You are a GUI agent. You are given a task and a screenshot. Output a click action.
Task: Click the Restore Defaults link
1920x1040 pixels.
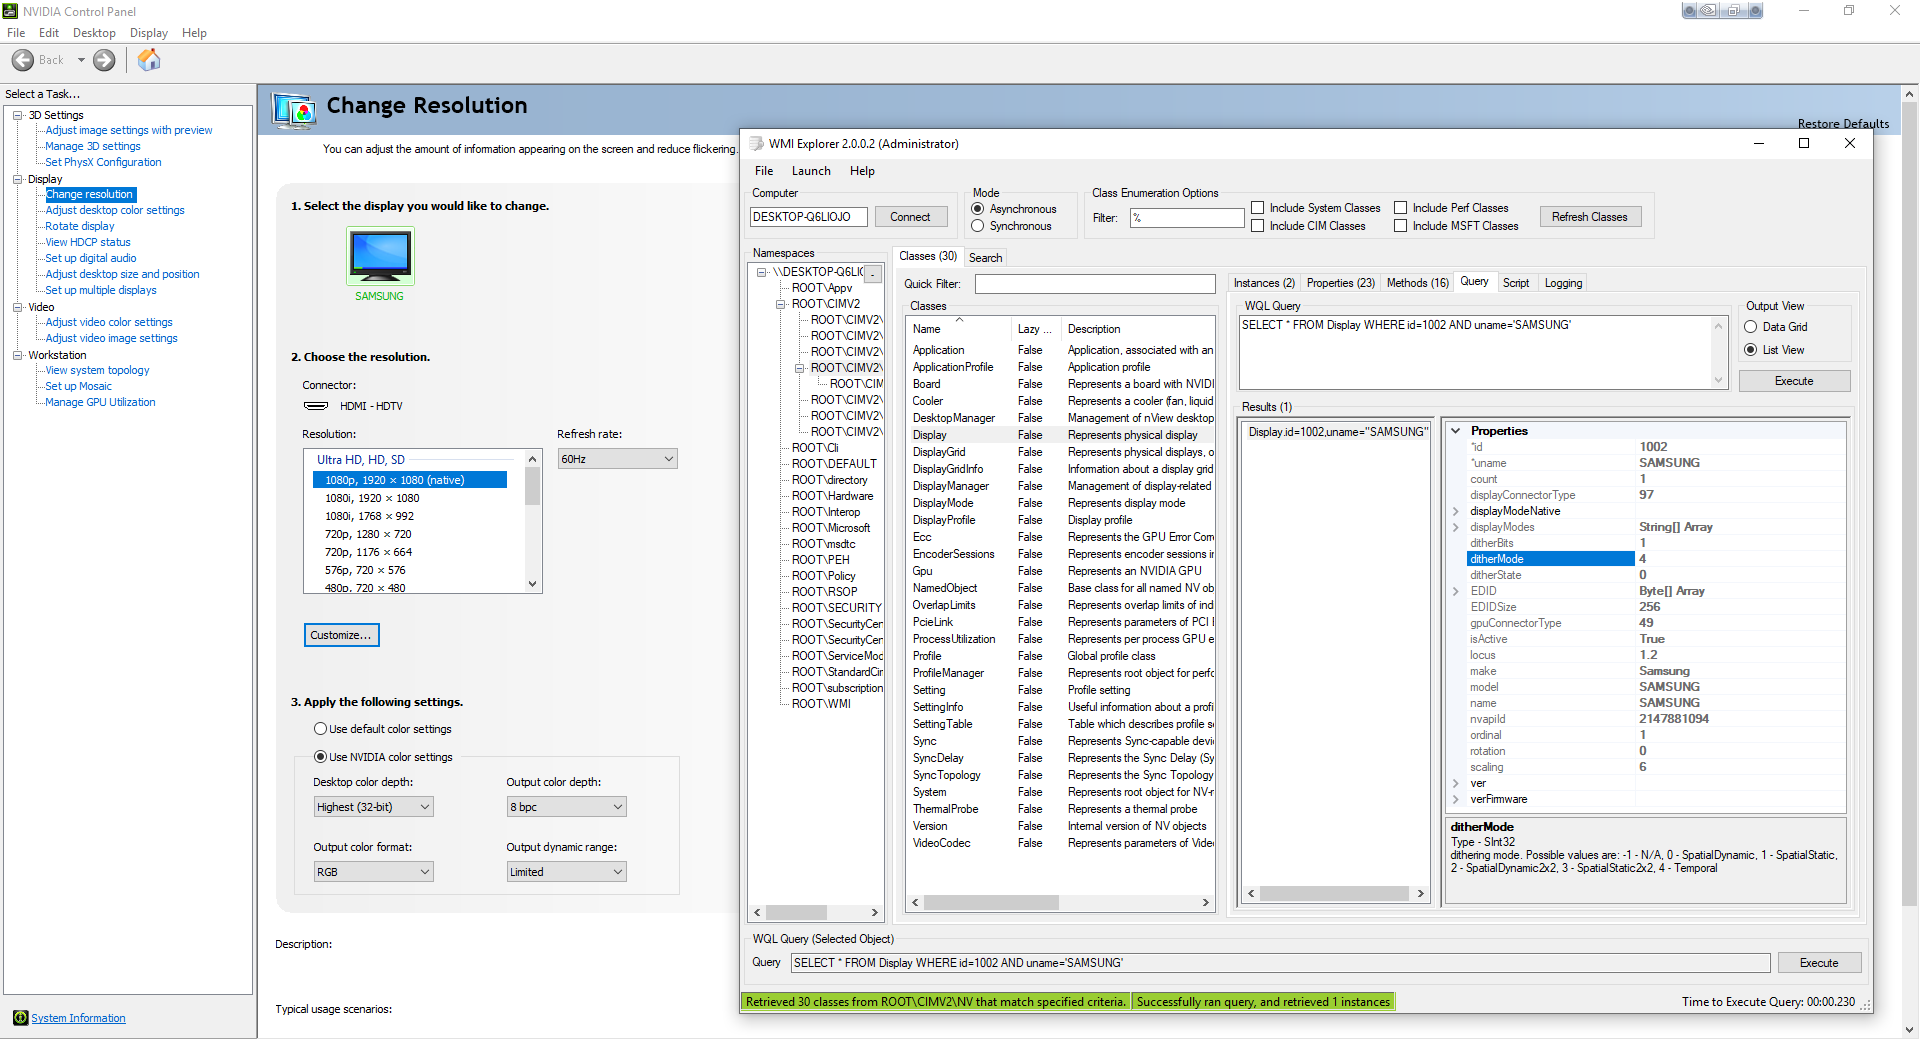[x=1843, y=124]
